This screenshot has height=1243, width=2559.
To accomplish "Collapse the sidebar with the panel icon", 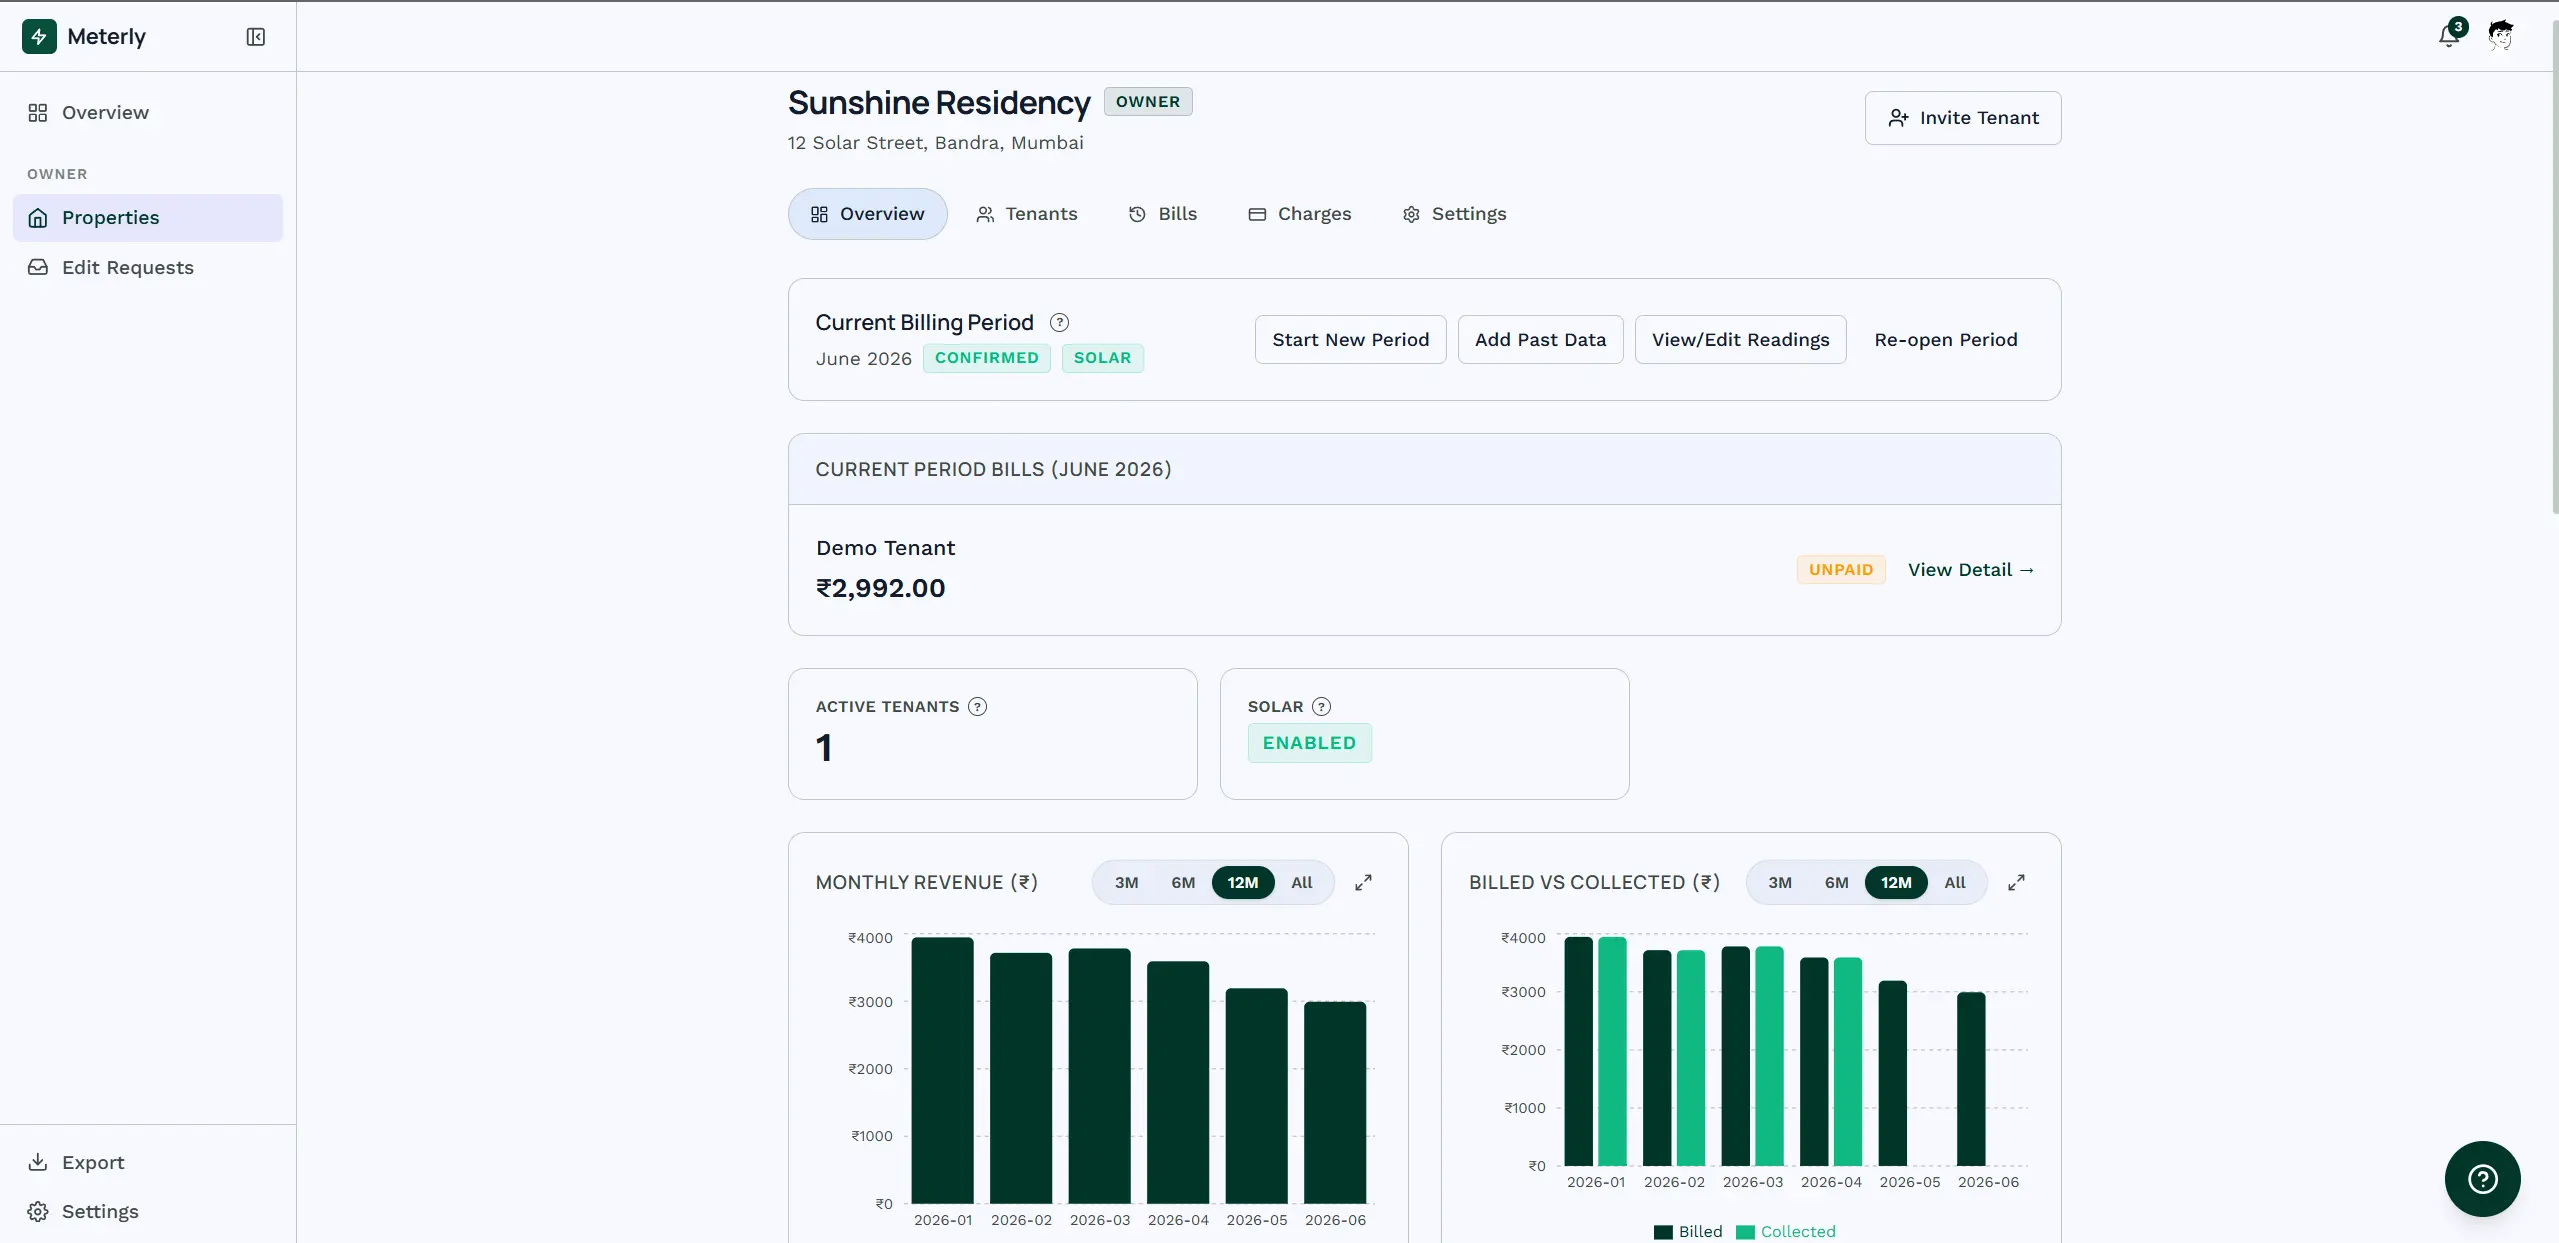I will [x=256, y=37].
